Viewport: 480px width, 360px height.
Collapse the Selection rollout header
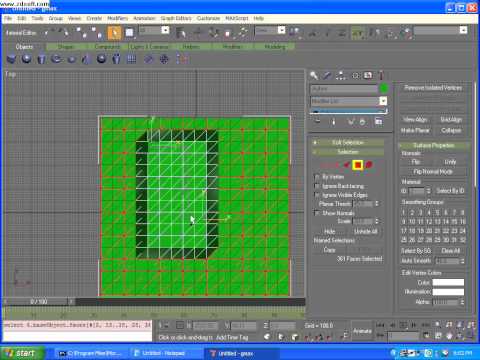(x=348, y=152)
